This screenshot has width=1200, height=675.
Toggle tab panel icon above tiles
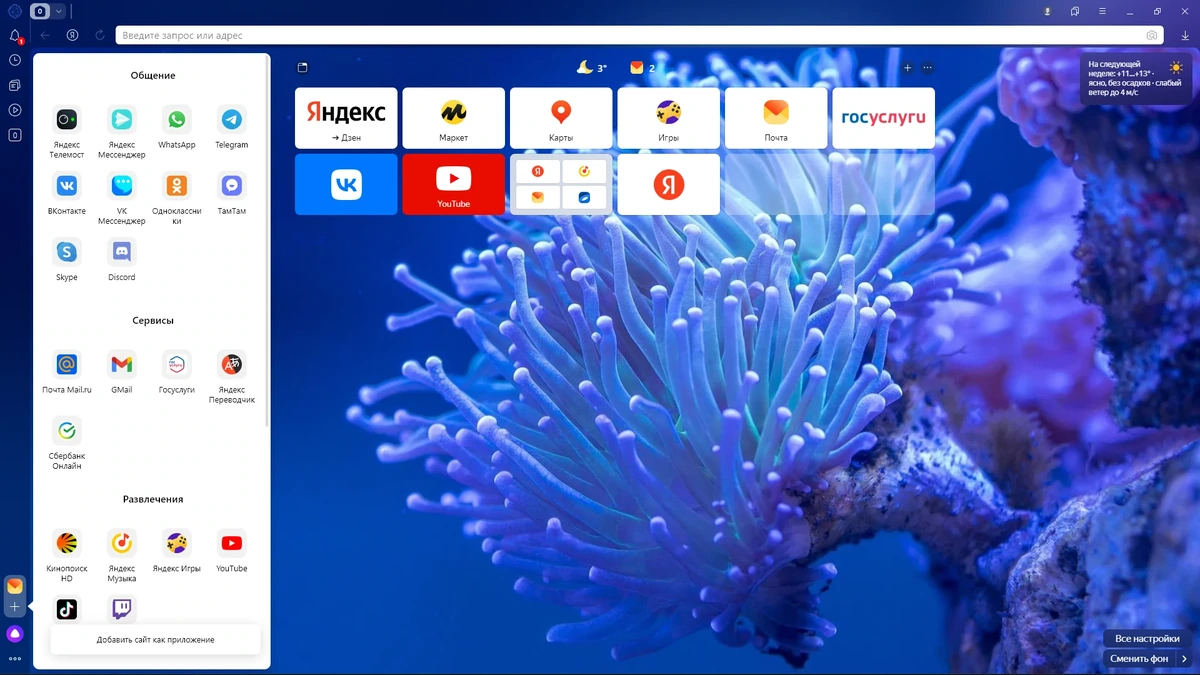point(303,68)
